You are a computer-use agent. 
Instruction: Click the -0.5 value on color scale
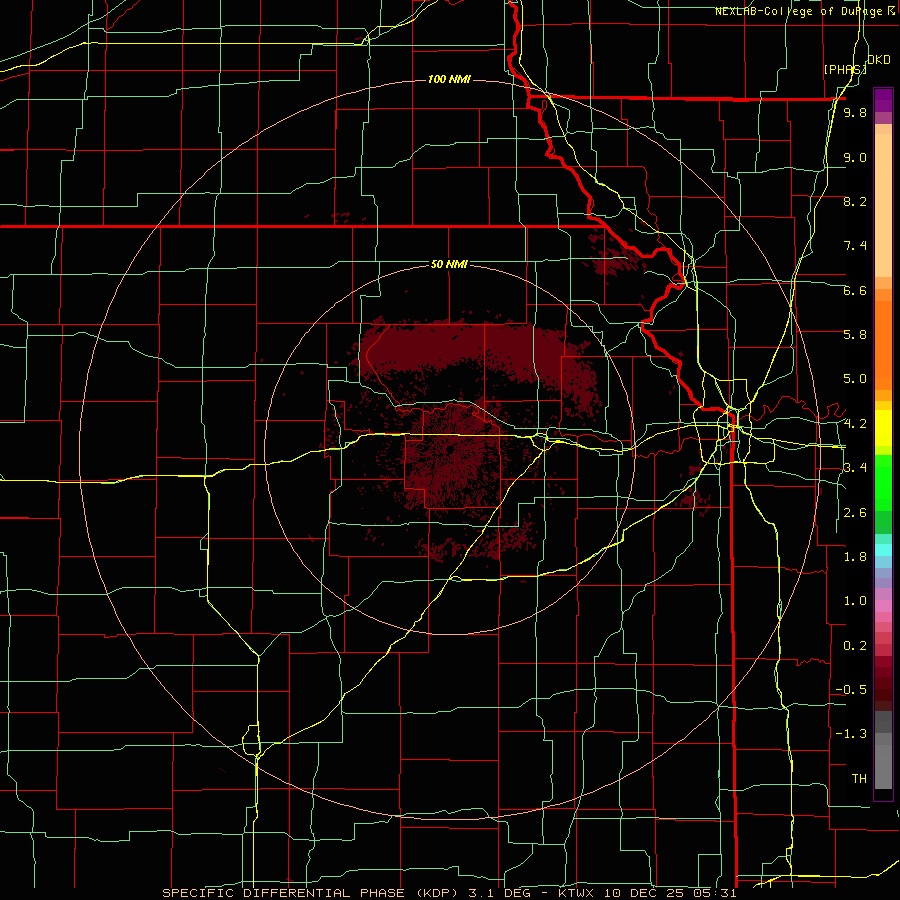pyautogui.click(x=851, y=689)
